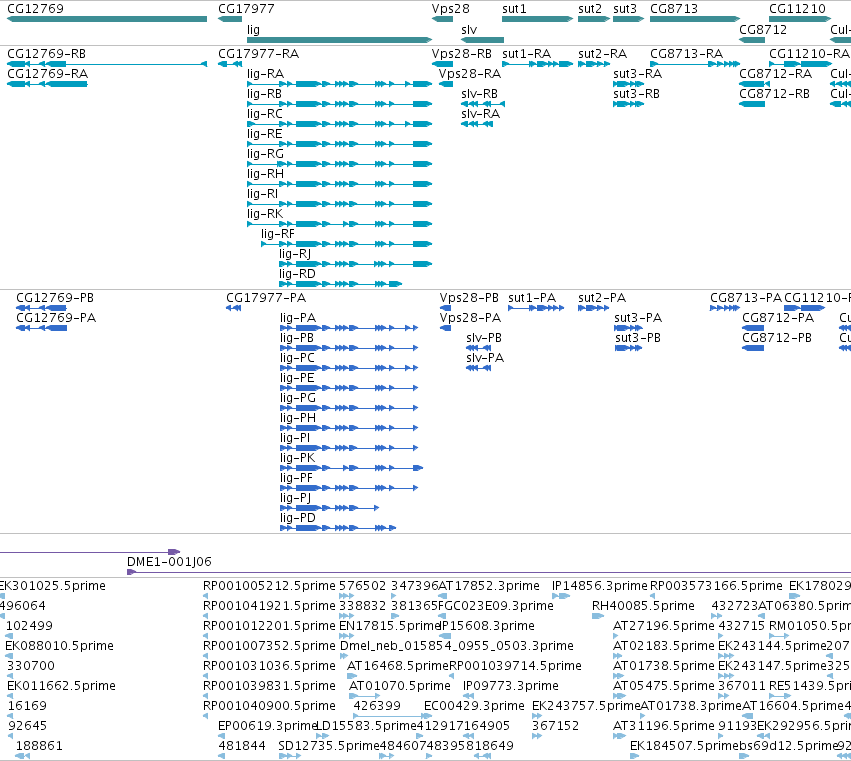The width and height of the screenshot is (851, 761).
Task: Select EST RP001005212.5prime label
Action: click(x=269, y=586)
